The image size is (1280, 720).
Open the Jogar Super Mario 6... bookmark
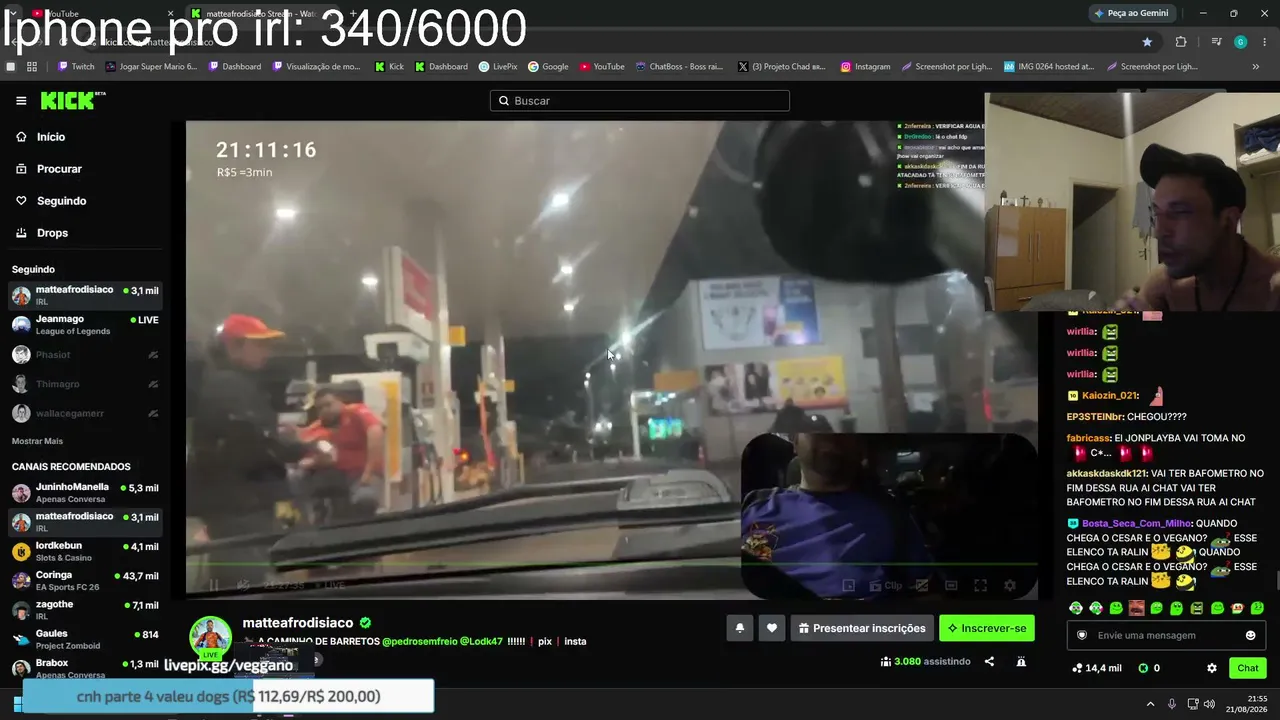[x=151, y=67]
